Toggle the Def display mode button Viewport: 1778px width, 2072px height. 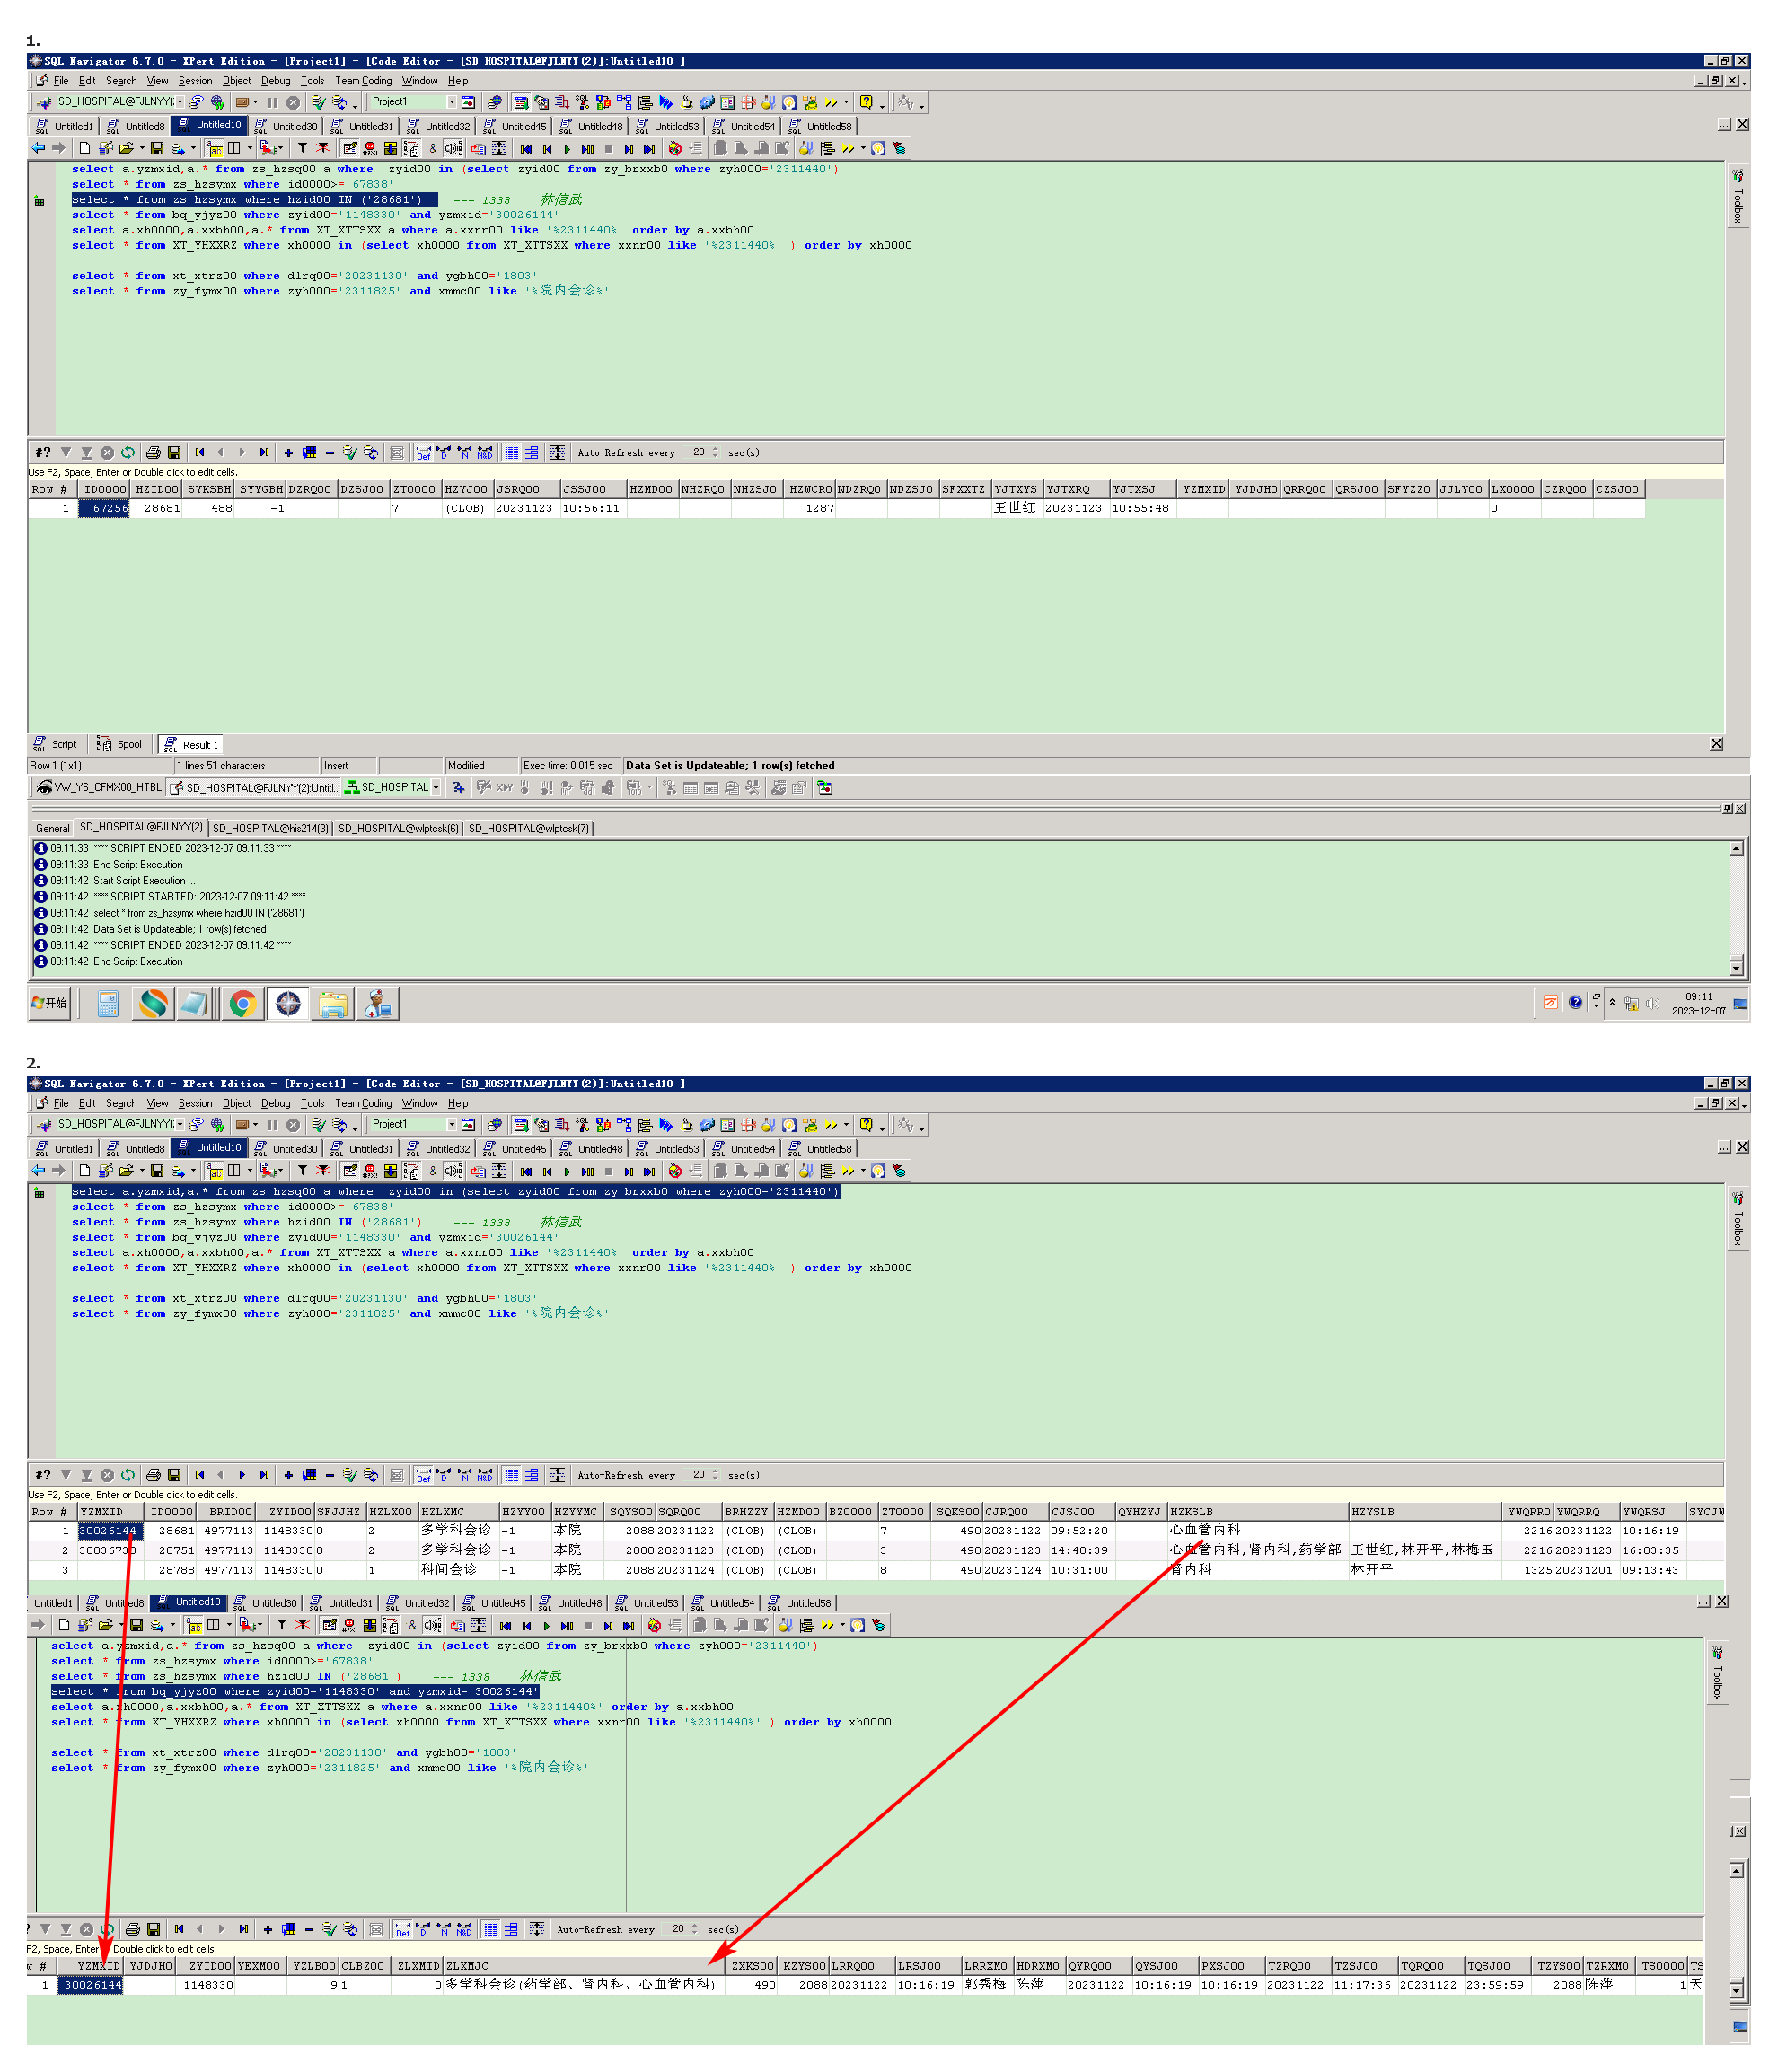coord(423,453)
